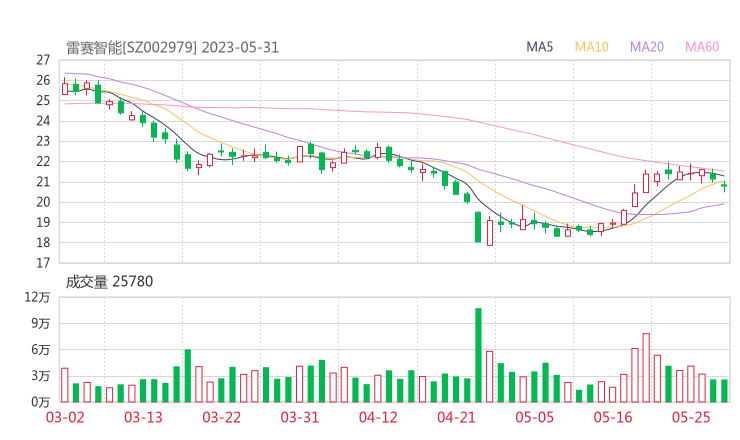
Task: Click the 成交量 25780 volume label
Action: point(109,282)
